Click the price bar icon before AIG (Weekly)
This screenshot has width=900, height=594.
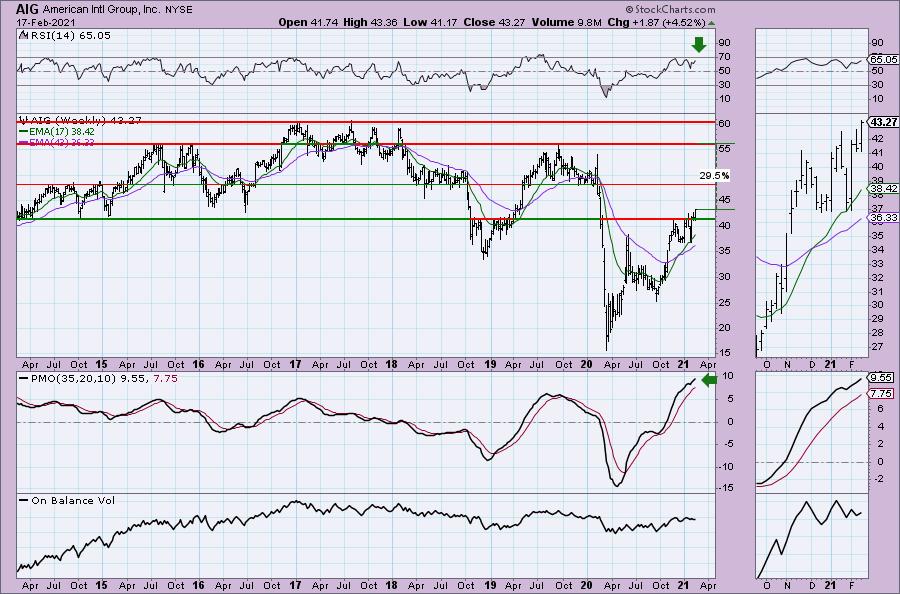pyautogui.click(x=23, y=121)
